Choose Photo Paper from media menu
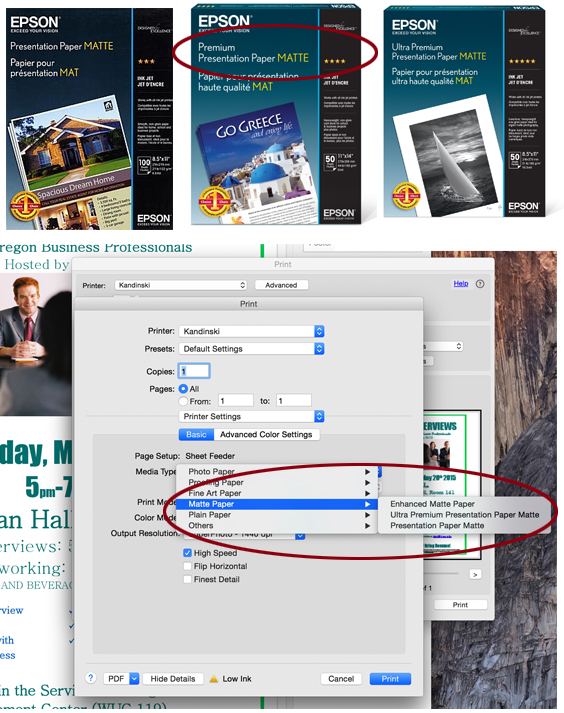564x713 pixels. 277,472
